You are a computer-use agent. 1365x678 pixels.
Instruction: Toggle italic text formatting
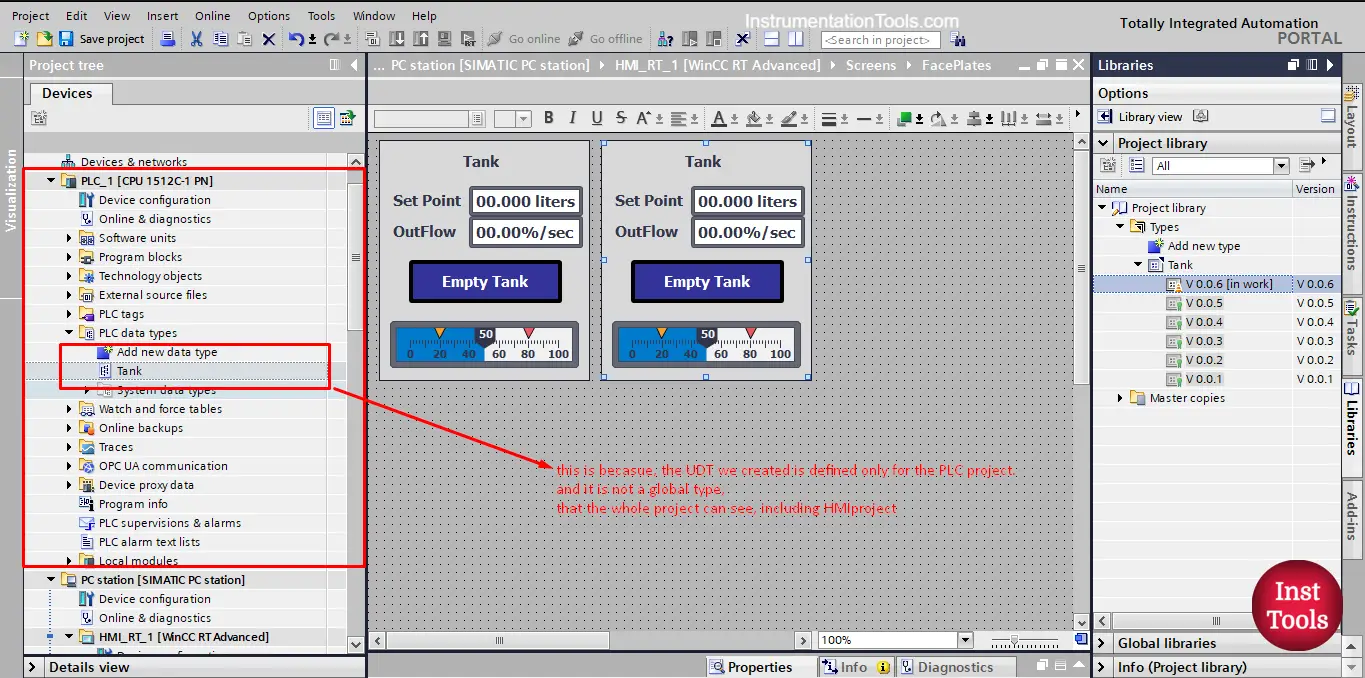pyautogui.click(x=572, y=118)
